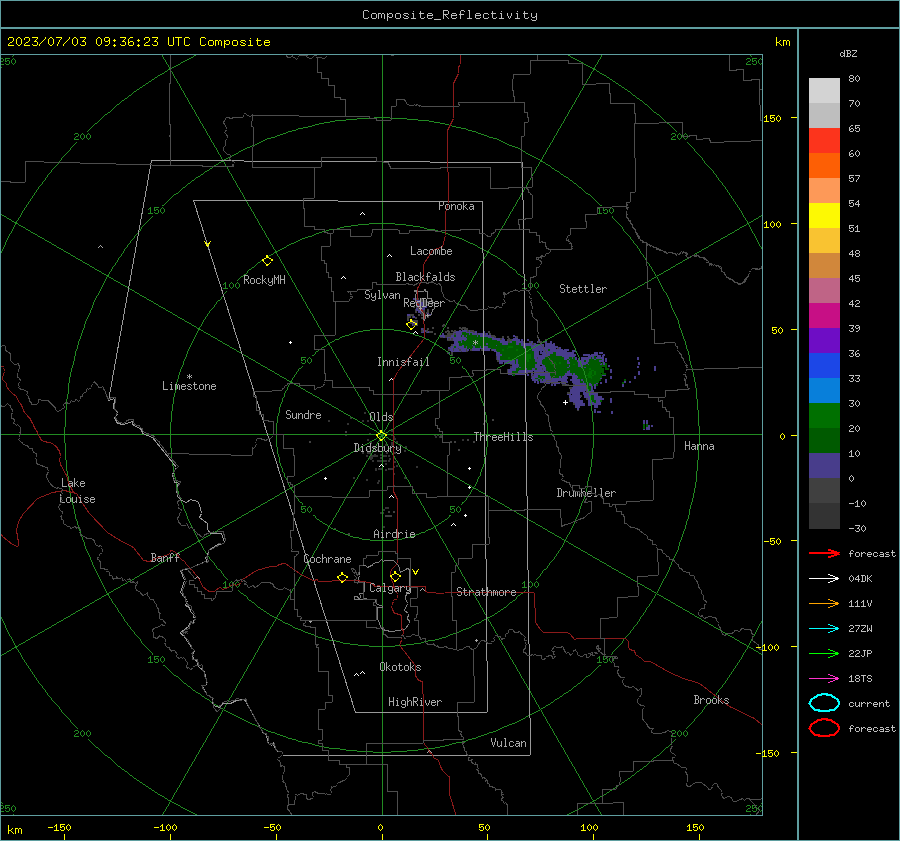
Task: Click the Hanna city label
Action: tap(699, 446)
